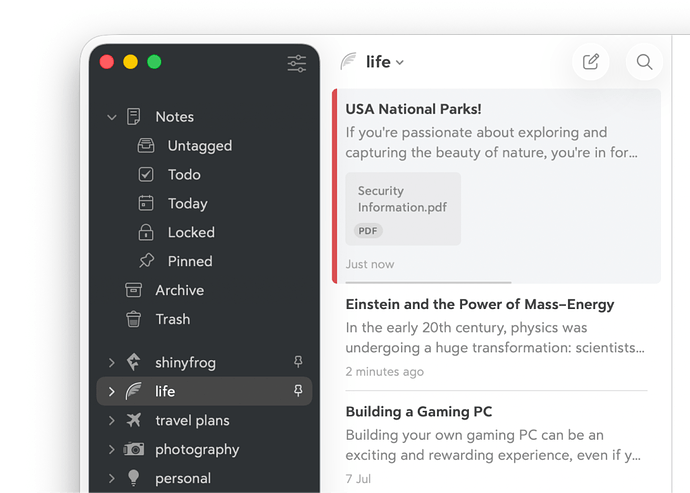
Task: Select the Untagged notes filter
Action: click(x=199, y=146)
